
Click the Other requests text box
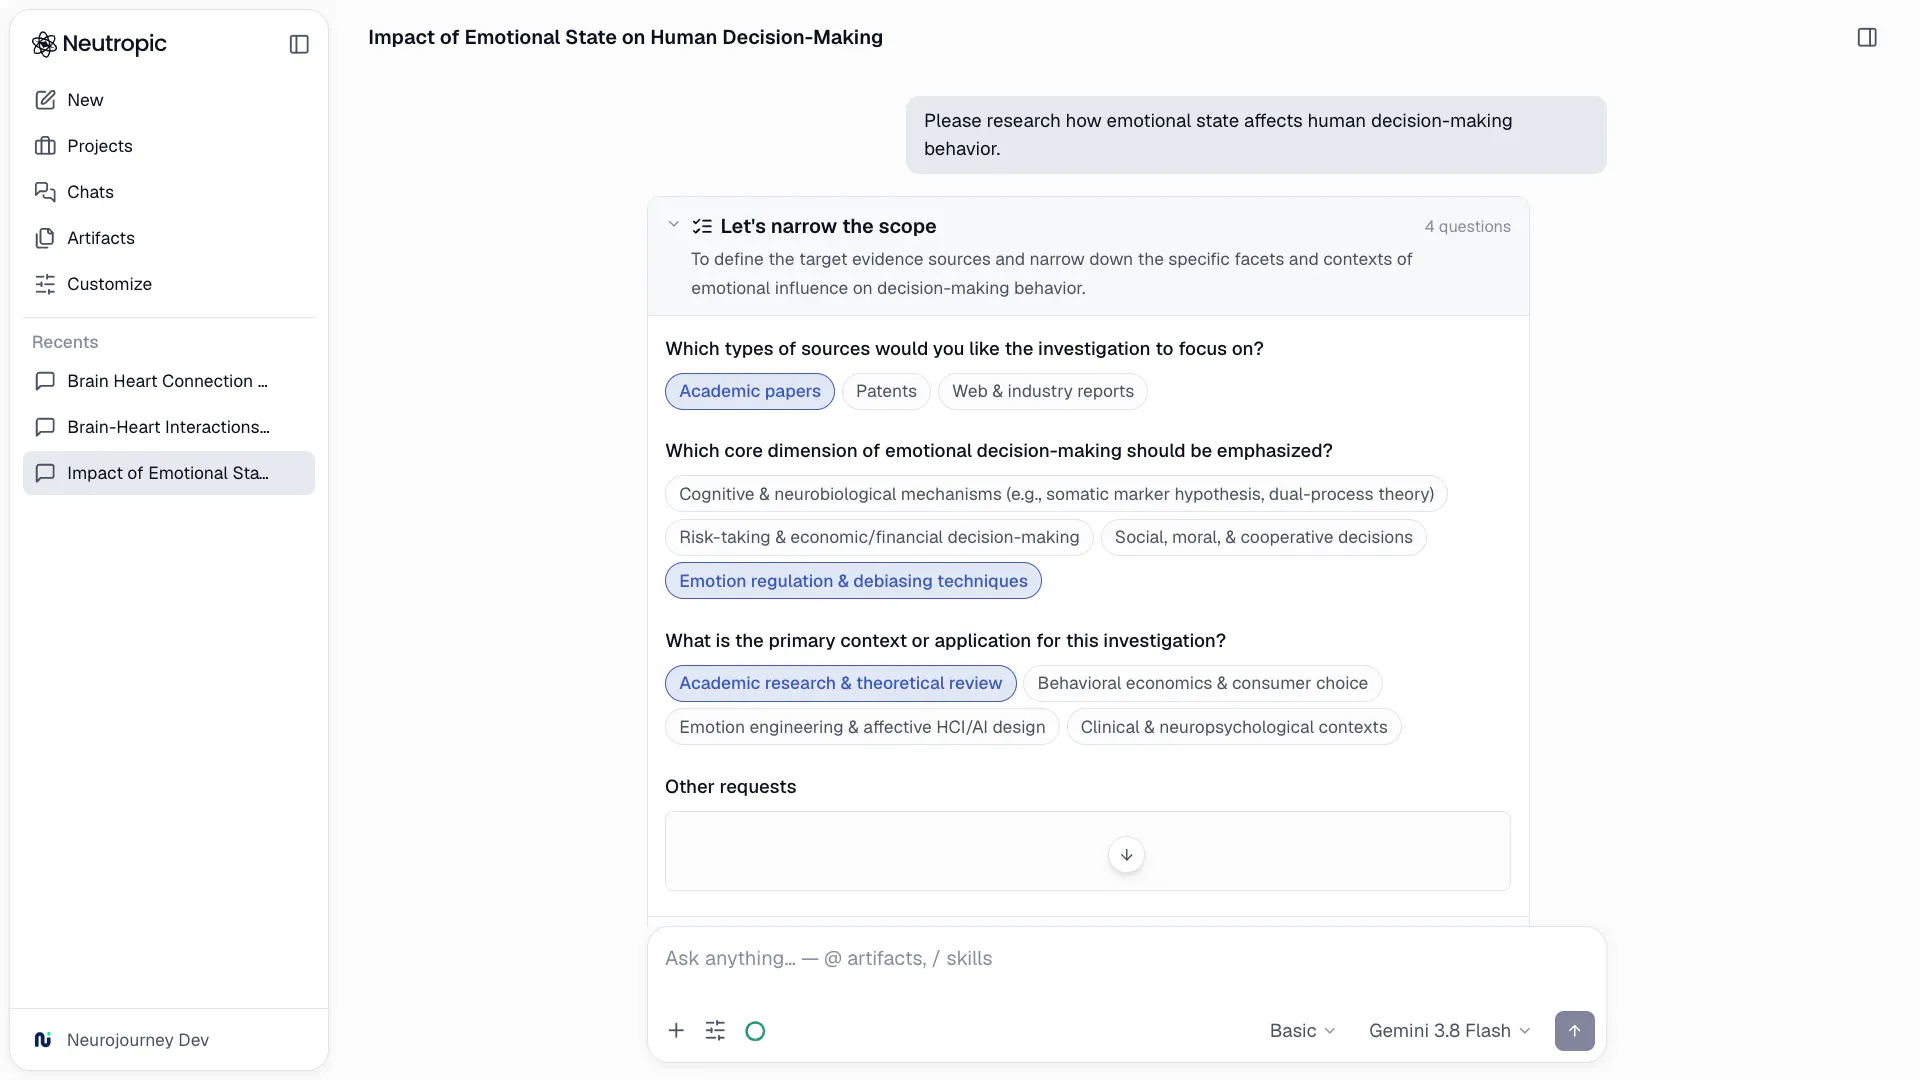(x=1087, y=851)
